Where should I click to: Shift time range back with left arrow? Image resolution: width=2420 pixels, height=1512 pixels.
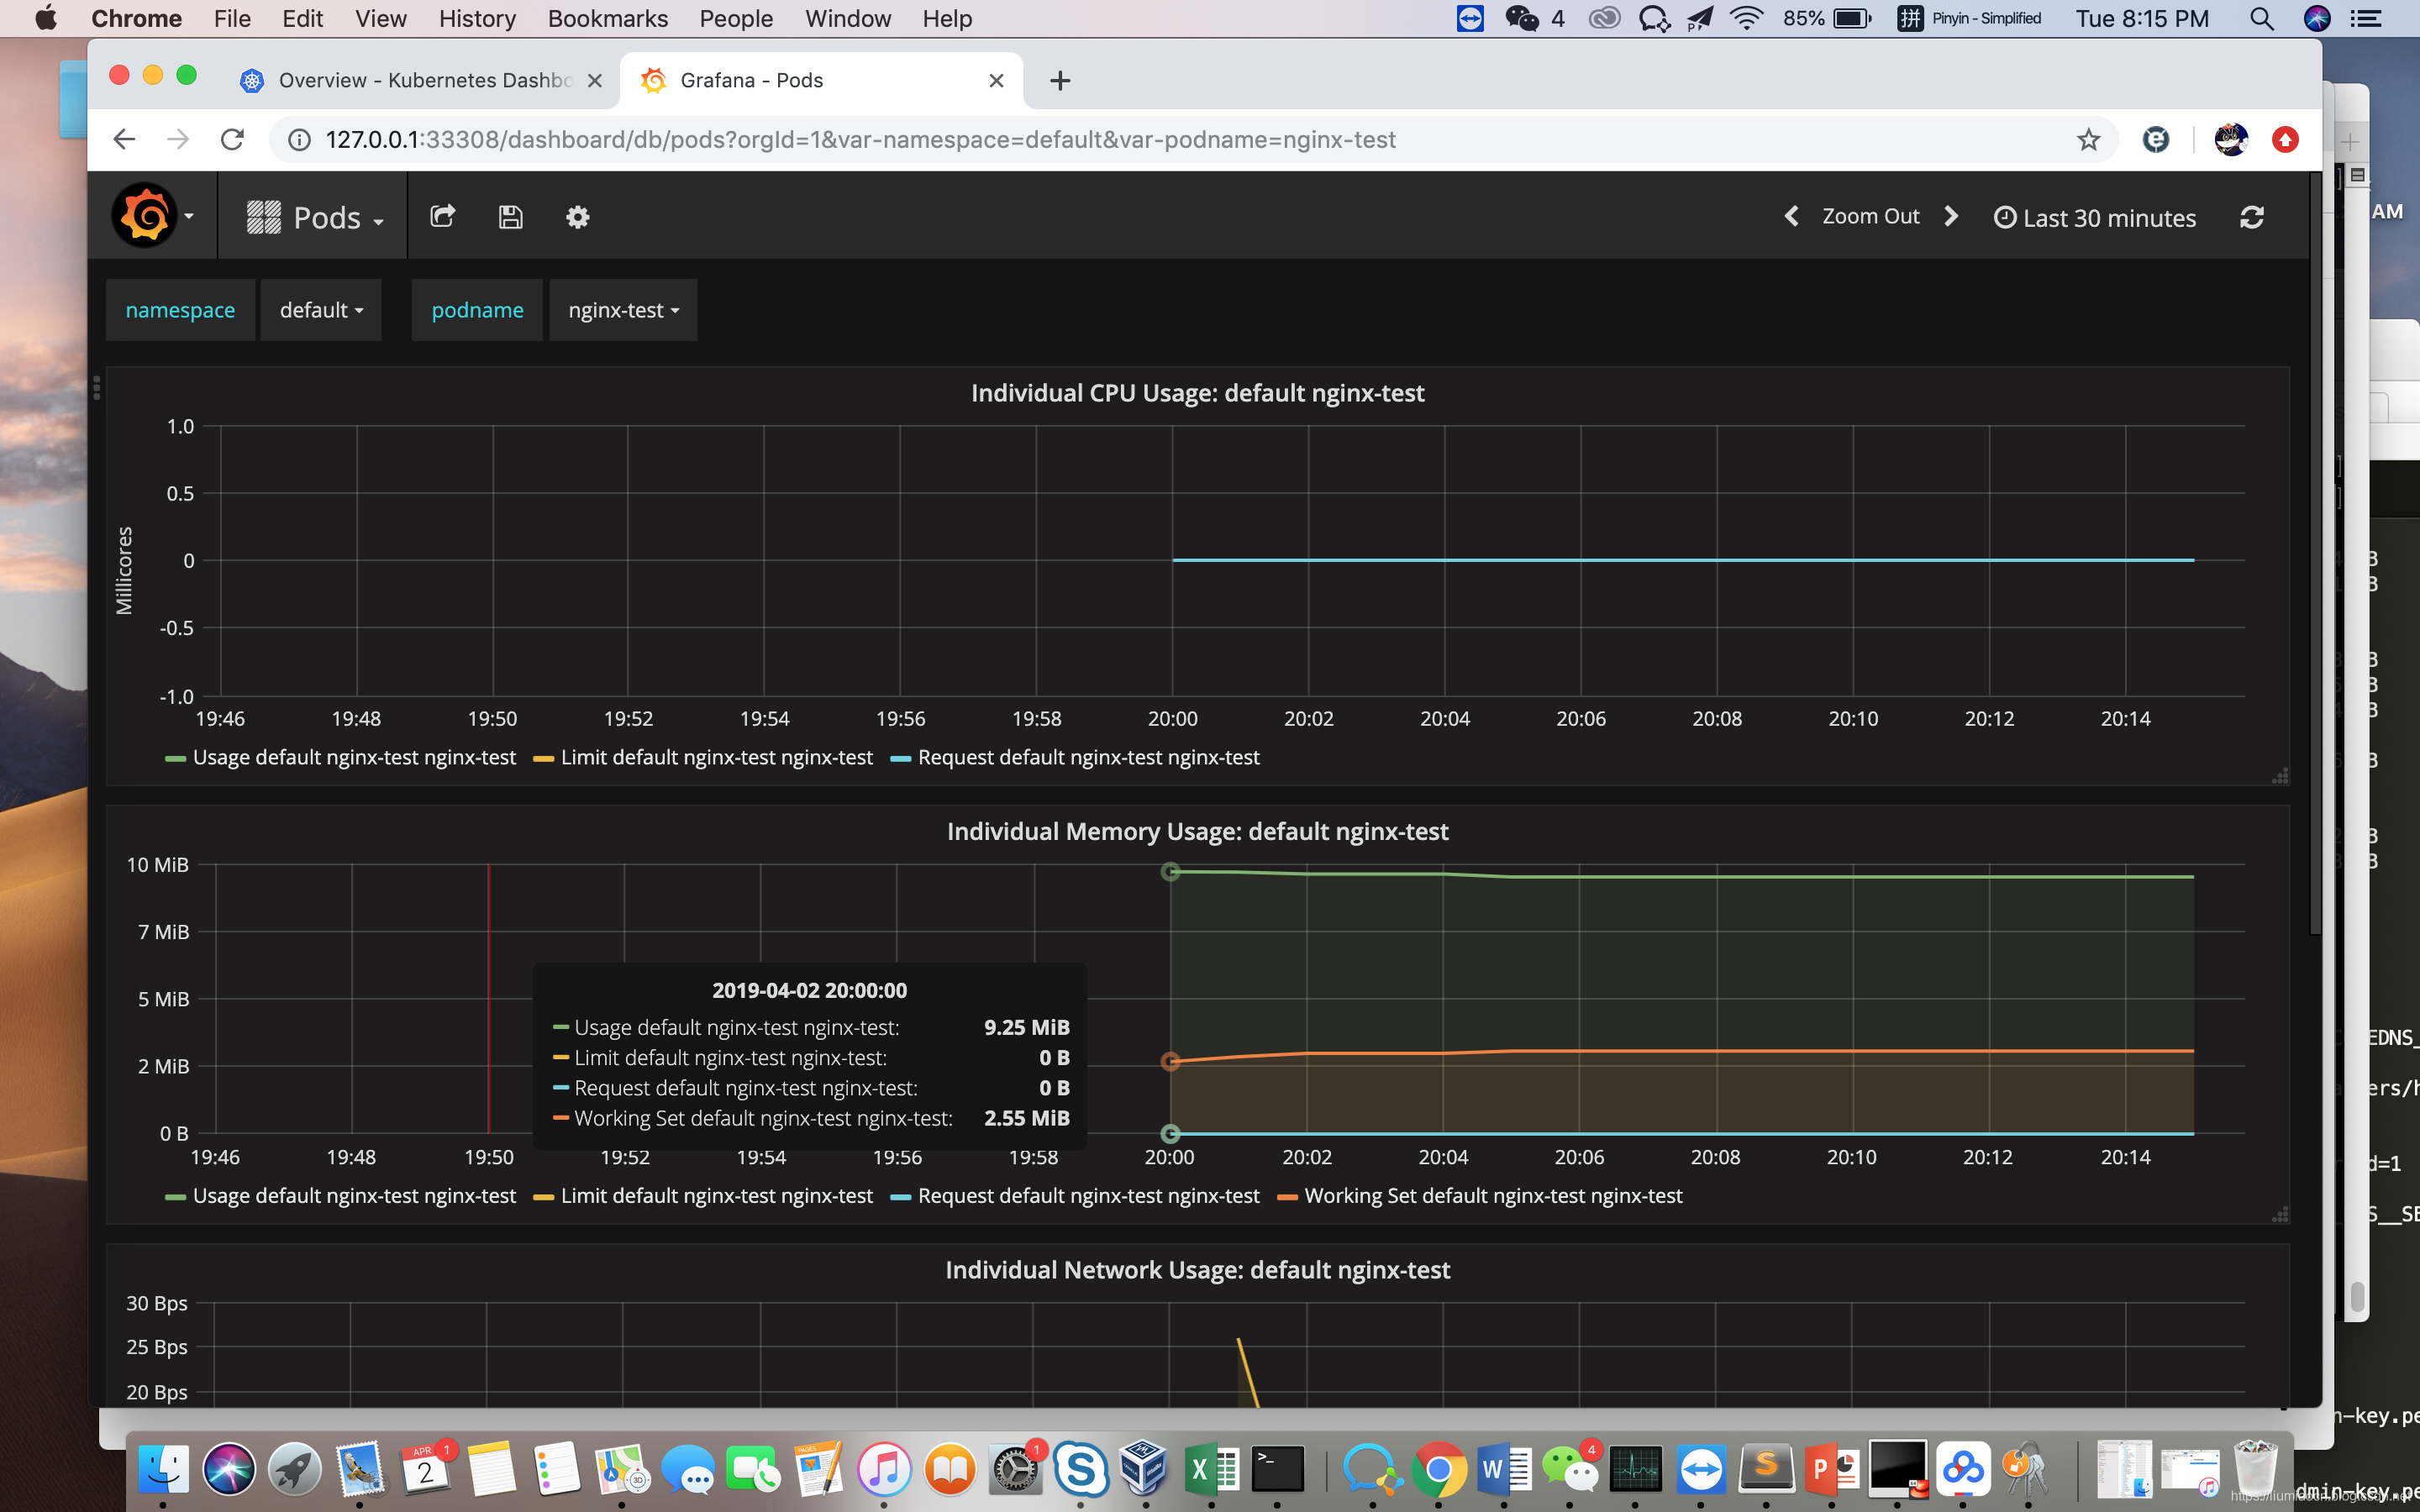click(x=1791, y=216)
